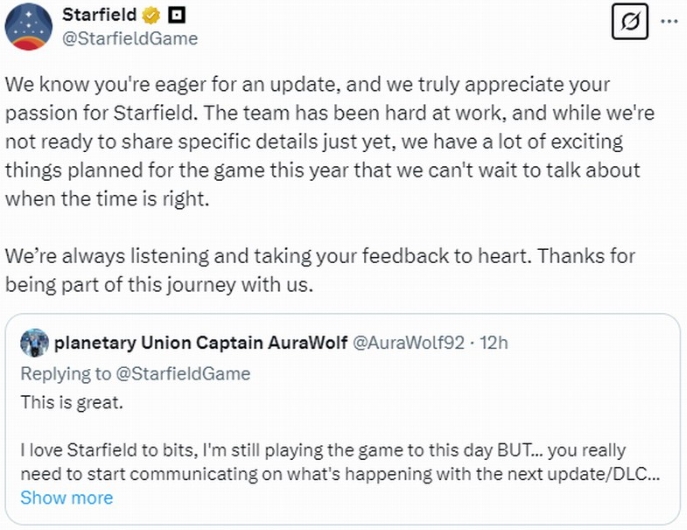Viewport: 687px width, 530px height.
Task: Click planetary Union Captain AuraWolf name
Action: tap(201, 343)
